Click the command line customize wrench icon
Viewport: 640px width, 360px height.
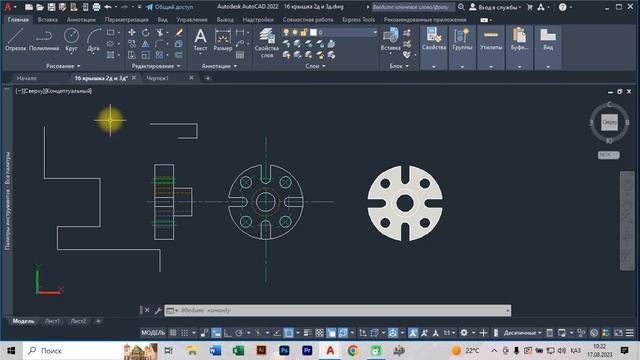click(158, 311)
